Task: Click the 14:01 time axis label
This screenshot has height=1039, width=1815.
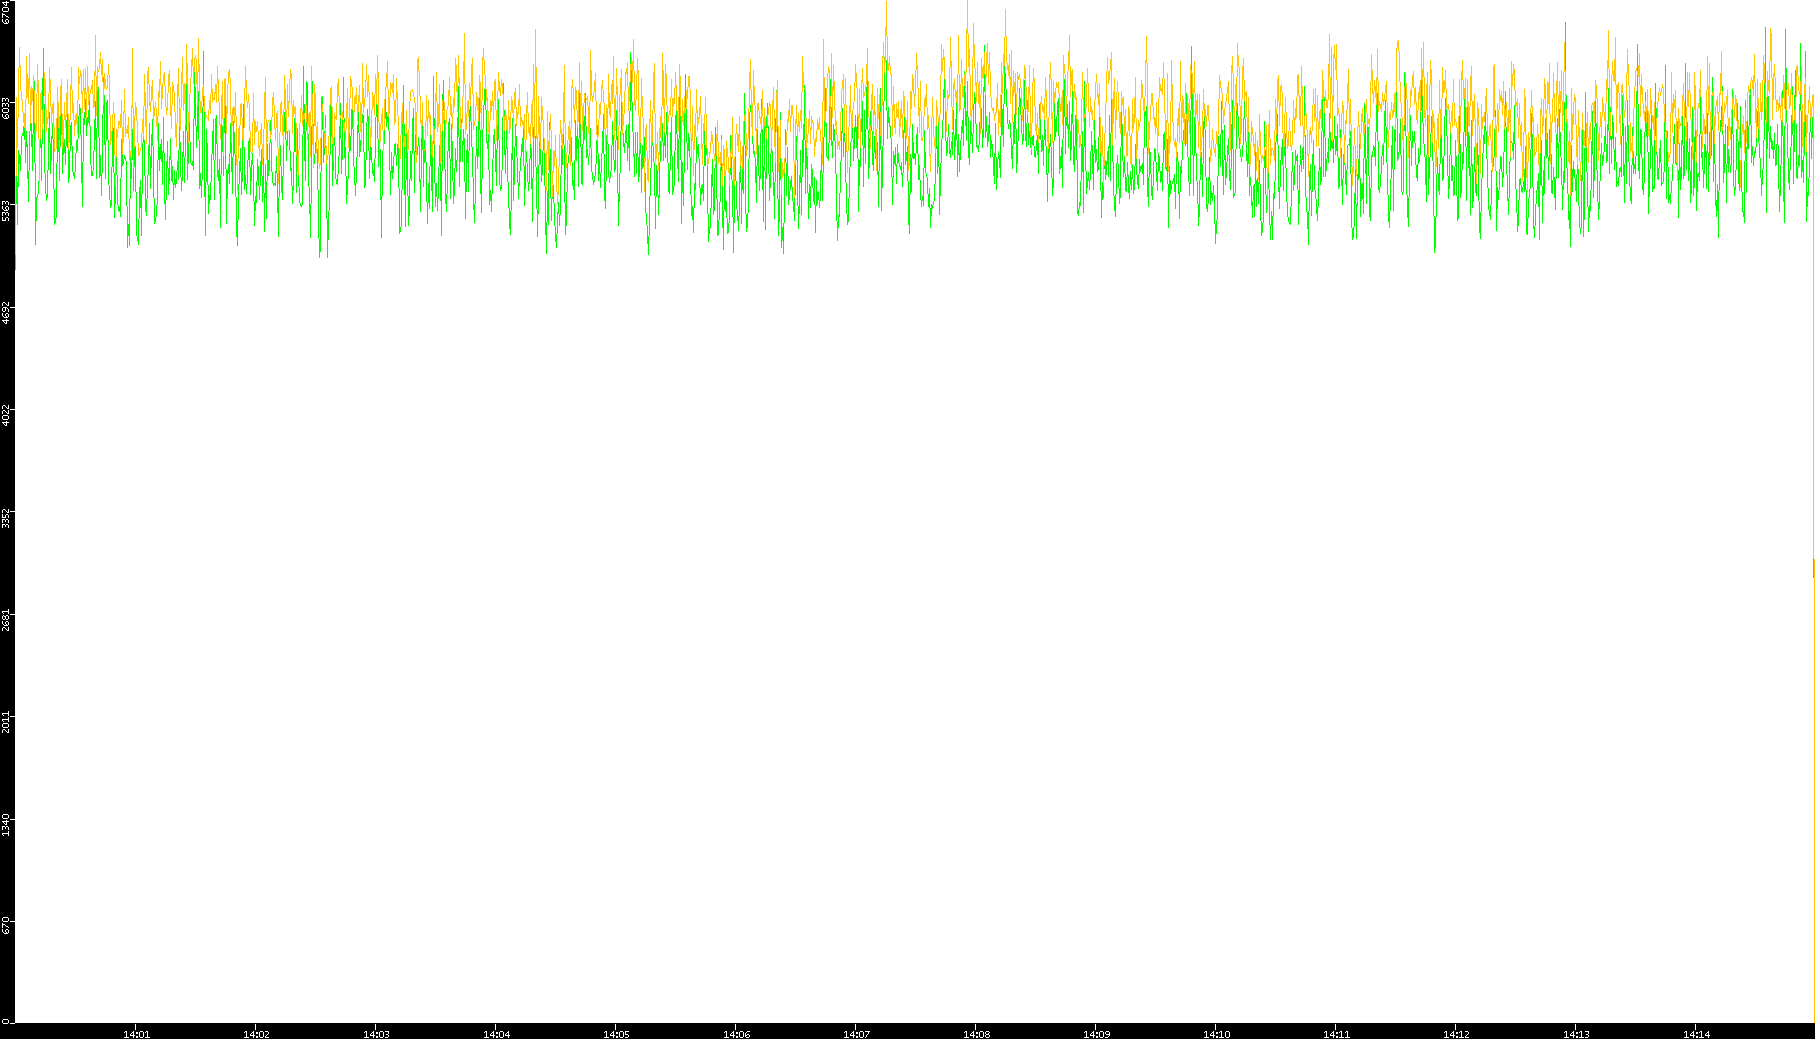Action: tap(136, 1033)
